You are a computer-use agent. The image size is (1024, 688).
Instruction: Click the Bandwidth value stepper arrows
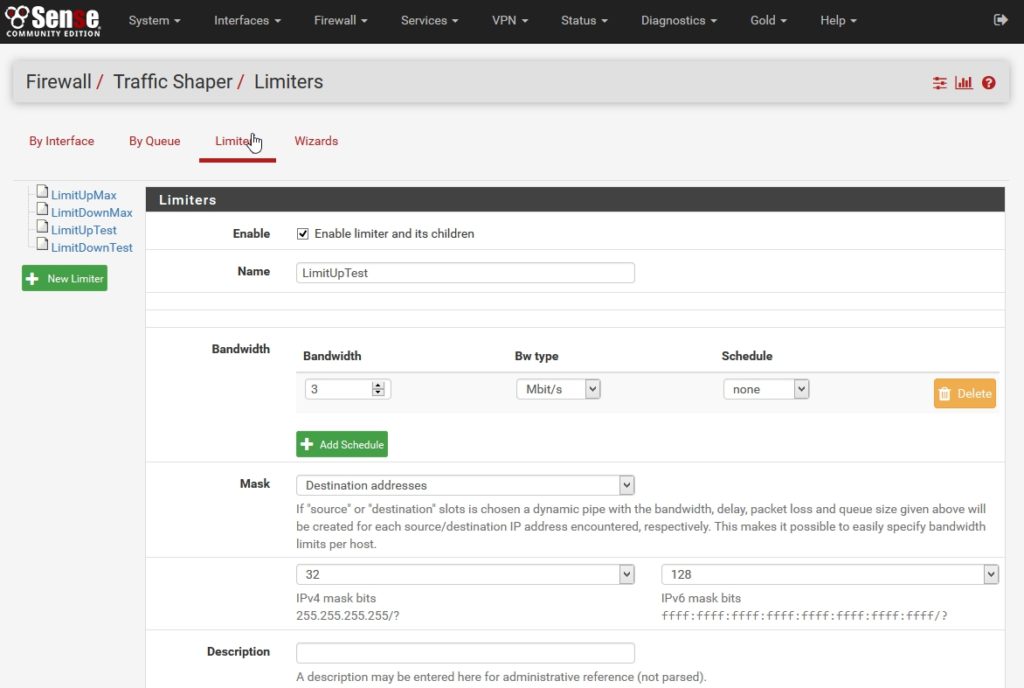(x=378, y=389)
